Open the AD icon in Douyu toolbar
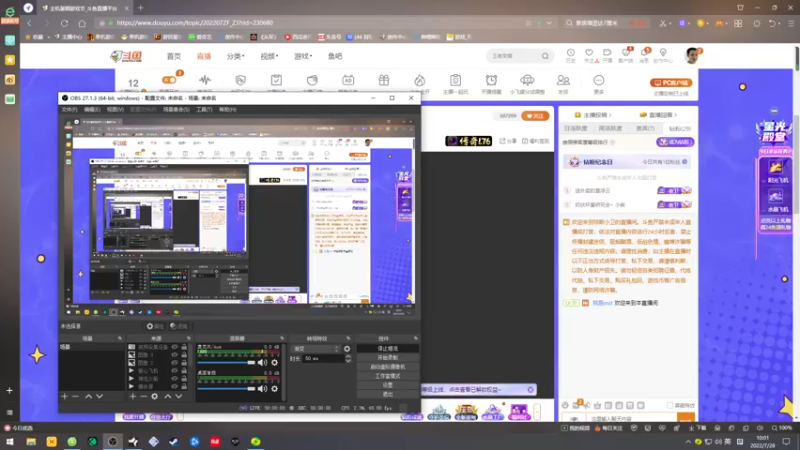The image size is (800, 450). point(348,80)
